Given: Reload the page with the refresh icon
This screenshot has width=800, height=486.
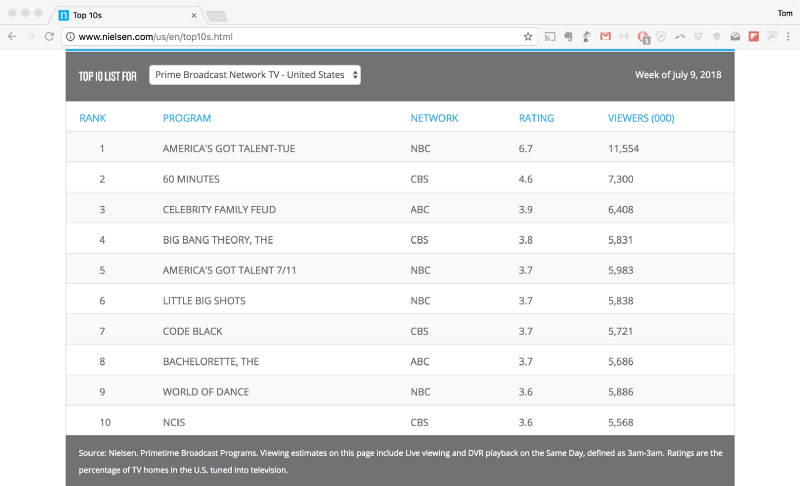Looking at the screenshot, I should (x=49, y=36).
